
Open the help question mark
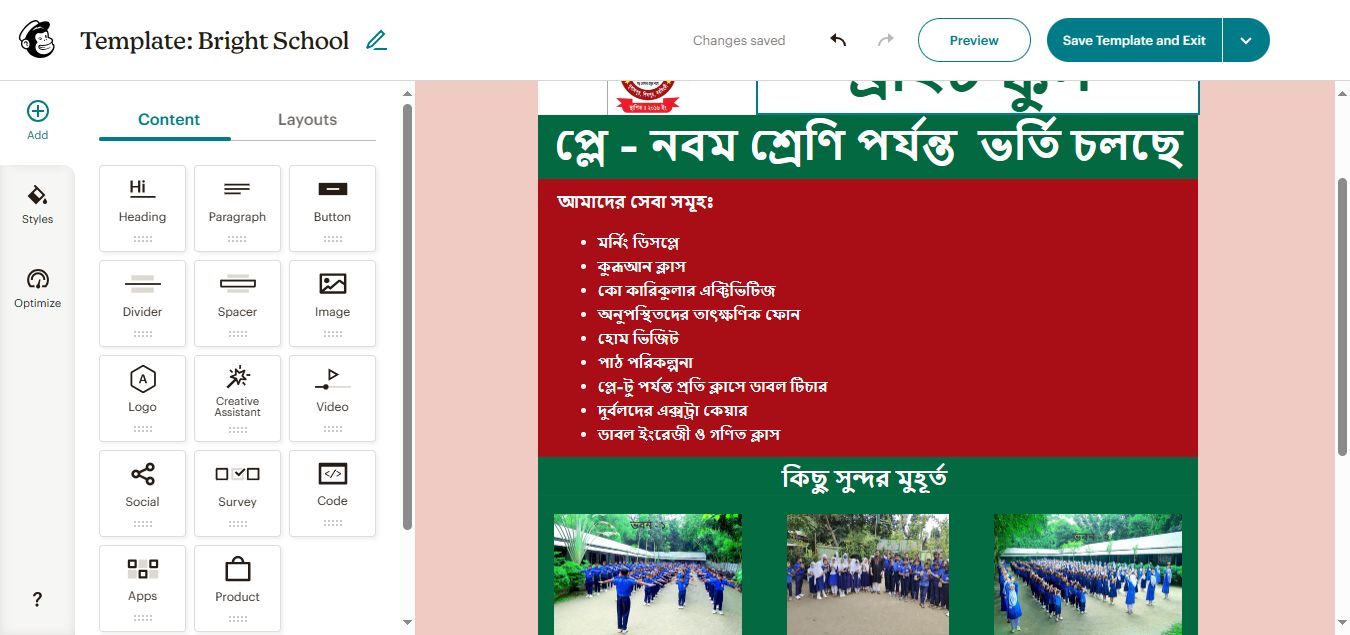point(37,599)
